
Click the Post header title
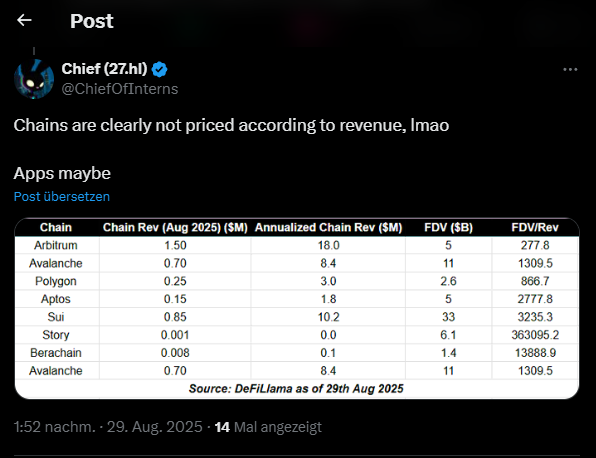(x=92, y=21)
